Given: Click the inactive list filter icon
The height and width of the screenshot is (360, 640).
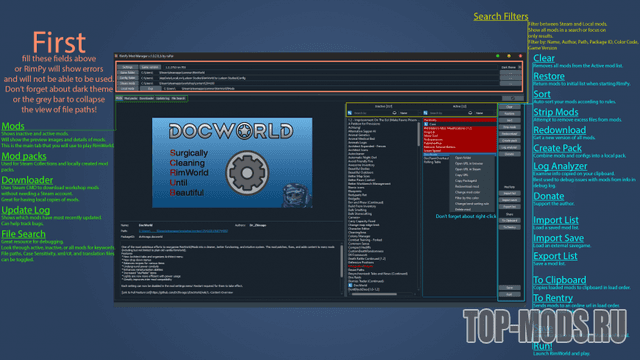Looking at the screenshot, I should pos(350,113).
